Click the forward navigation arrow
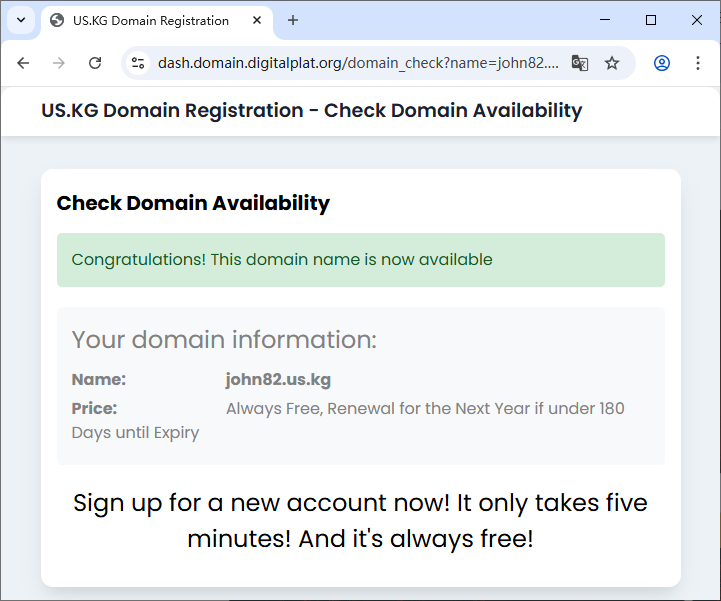Screen dimensions: 721x601 (x=59, y=63)
